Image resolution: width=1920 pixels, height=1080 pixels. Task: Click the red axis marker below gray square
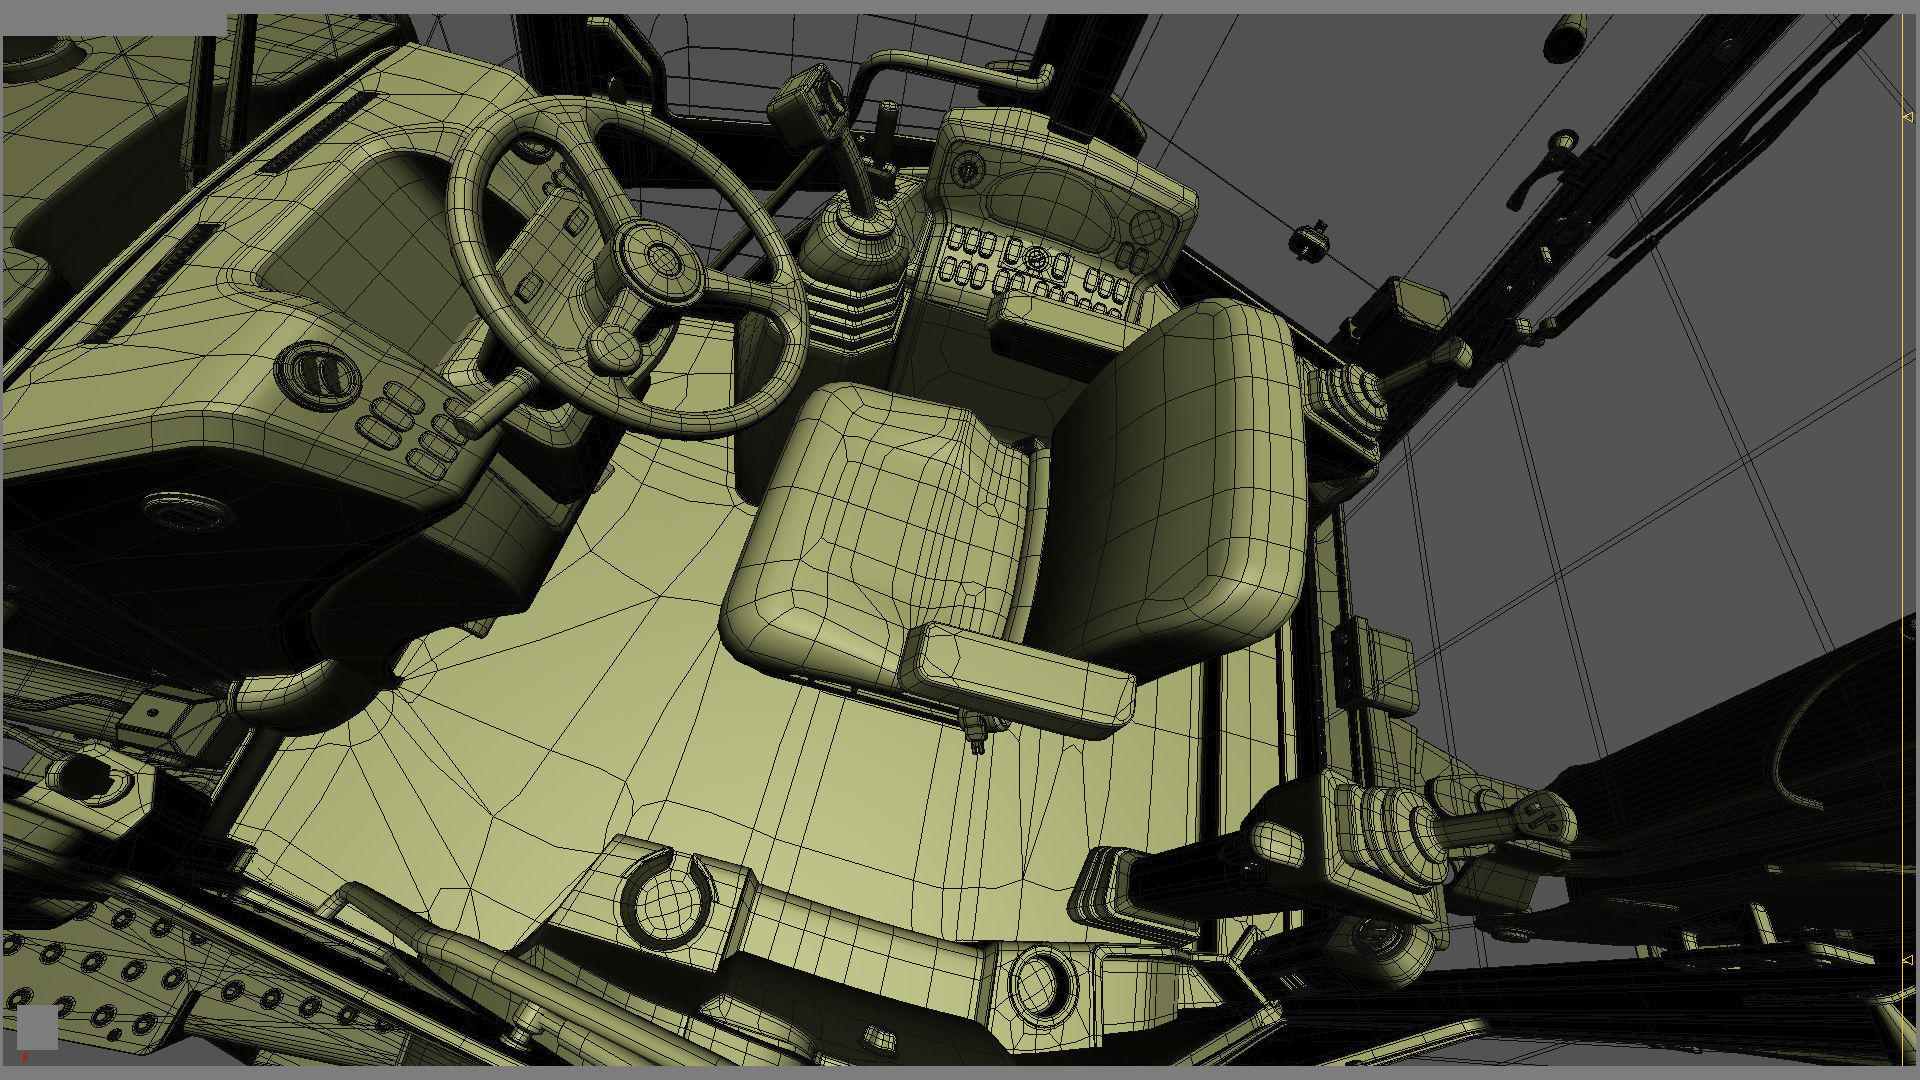(x=24, y=1056)
